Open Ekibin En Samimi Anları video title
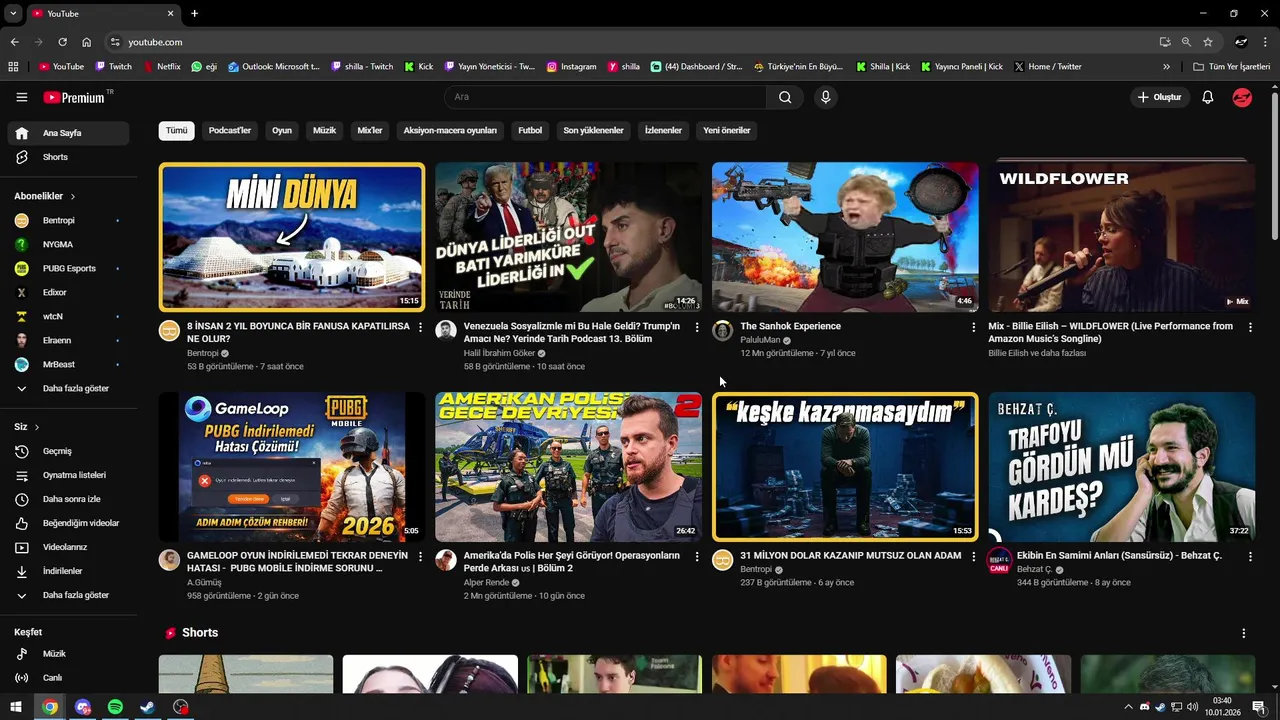Screen dimensions: 1280x720 point(1119,556)
